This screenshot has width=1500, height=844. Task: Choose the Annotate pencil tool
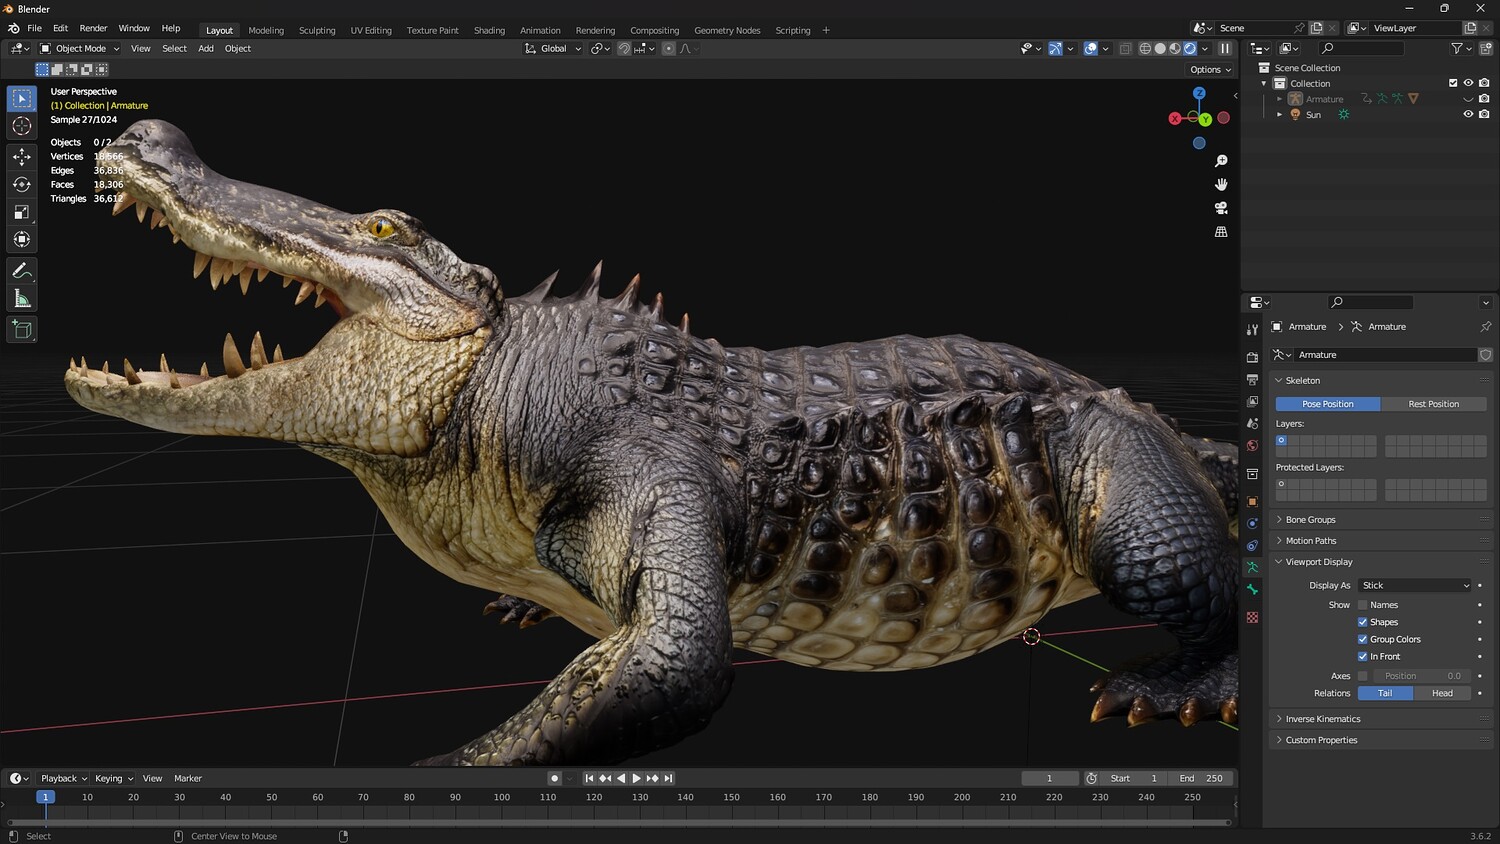22,271
